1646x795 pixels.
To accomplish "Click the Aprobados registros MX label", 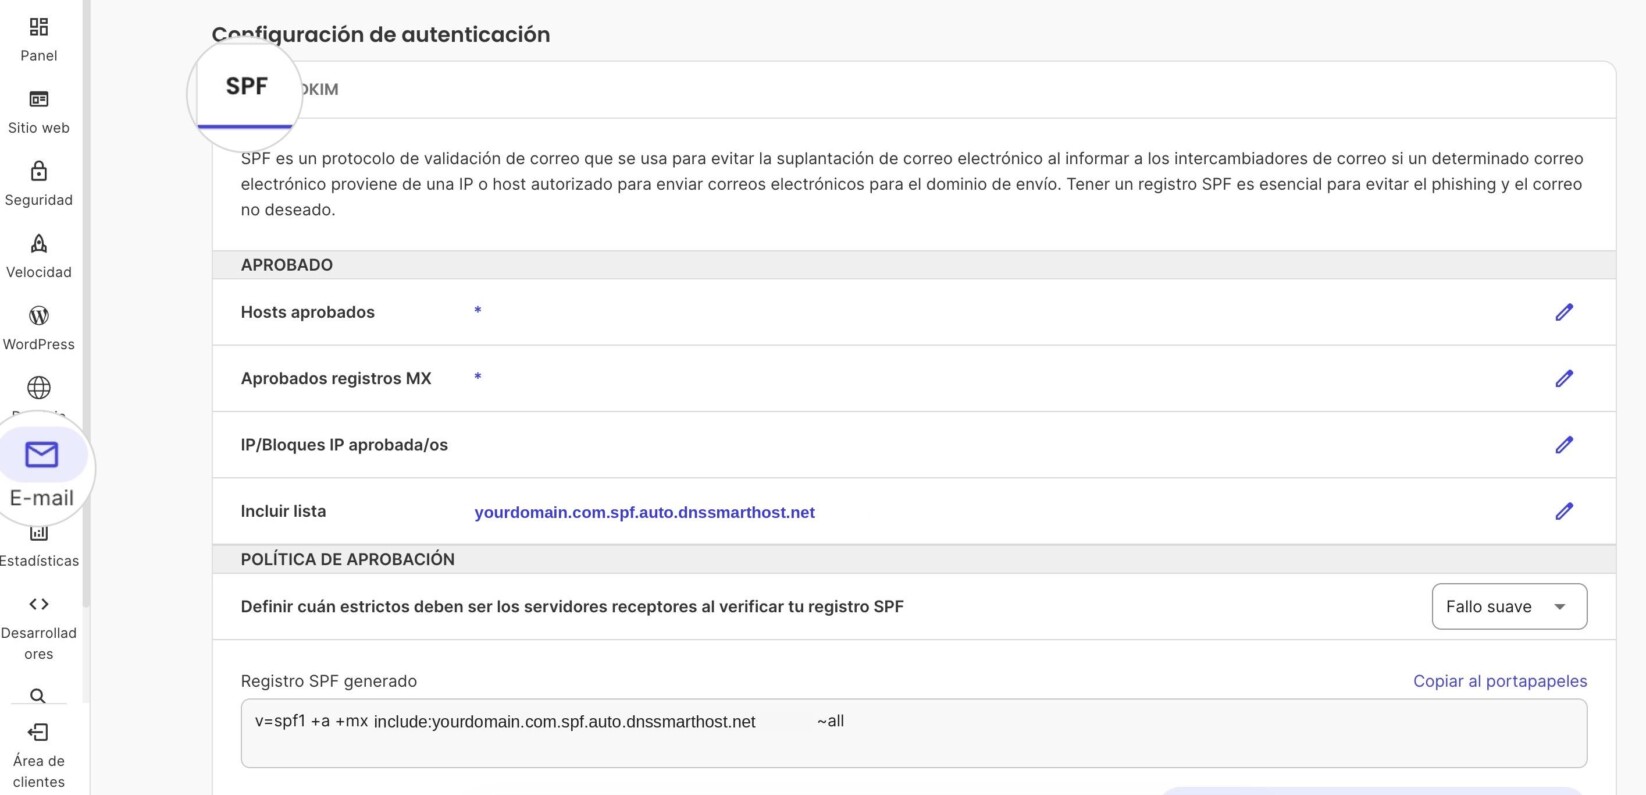I will (x=336, y=378).
